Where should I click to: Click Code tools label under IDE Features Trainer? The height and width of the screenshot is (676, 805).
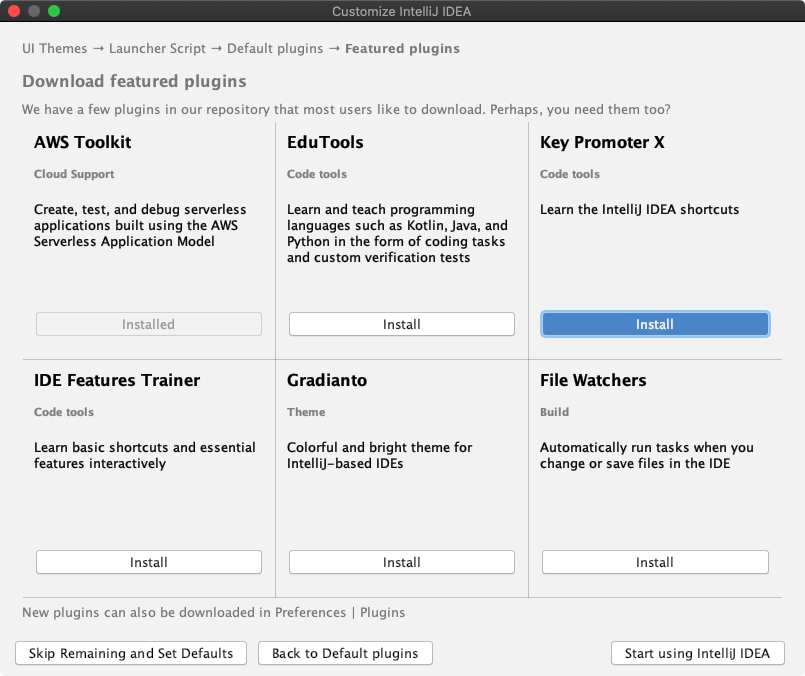64,412
